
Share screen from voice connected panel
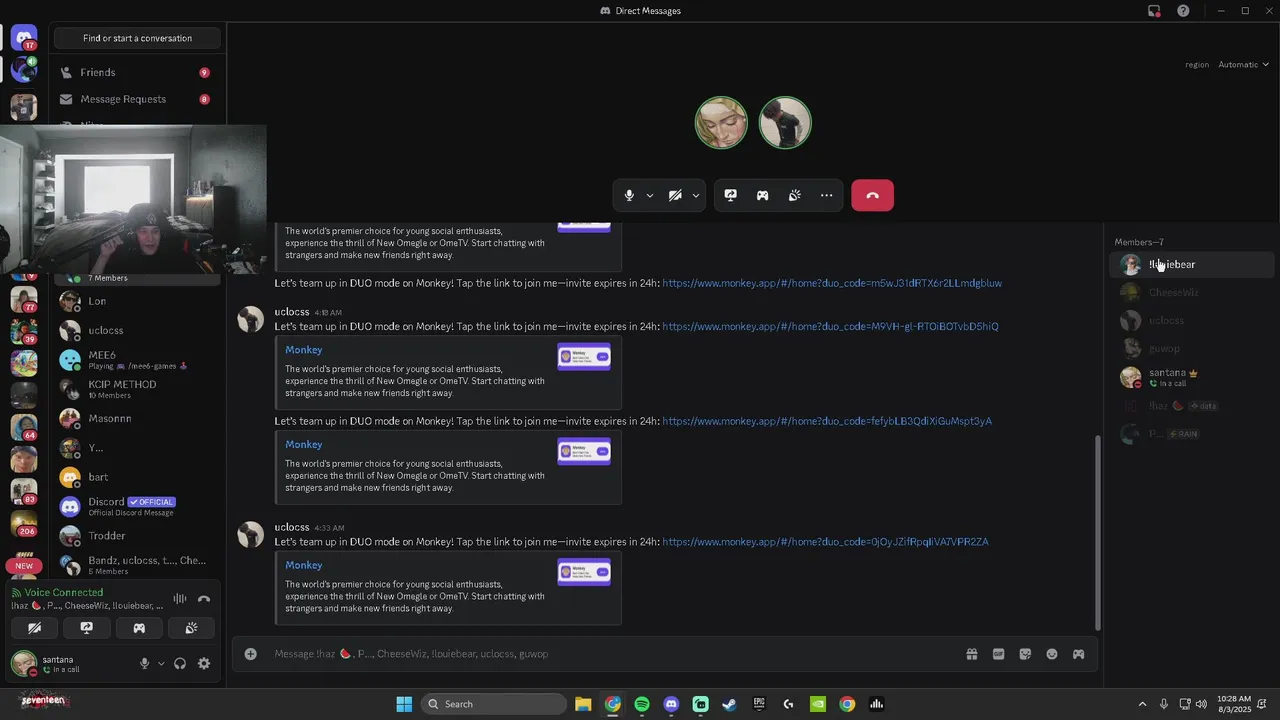(x=87, y=628)
